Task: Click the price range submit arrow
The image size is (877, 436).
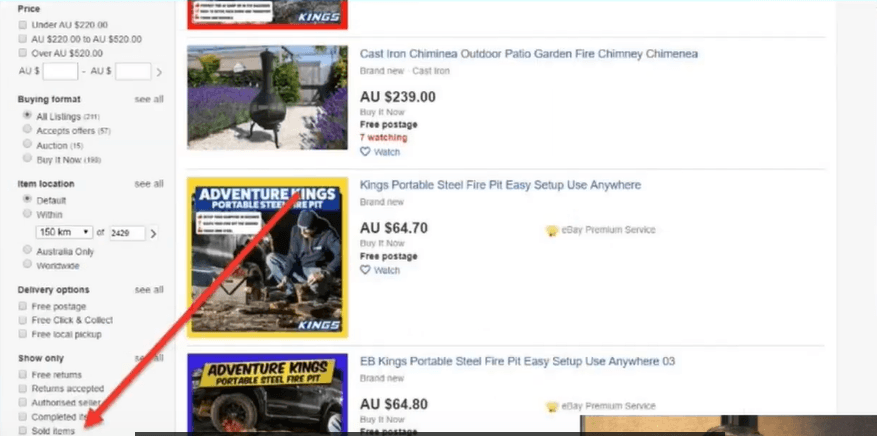Action: [159, 72]
